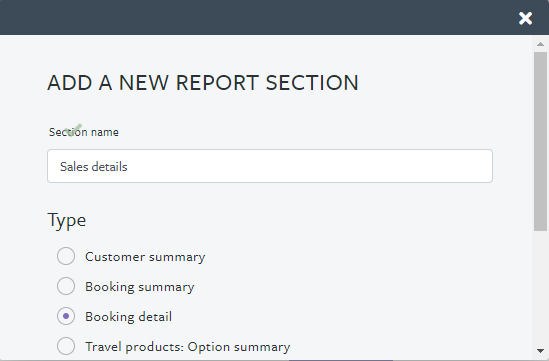Click the Section name input field
Screen dimensions: 549x361
click(x=270, y=166)
